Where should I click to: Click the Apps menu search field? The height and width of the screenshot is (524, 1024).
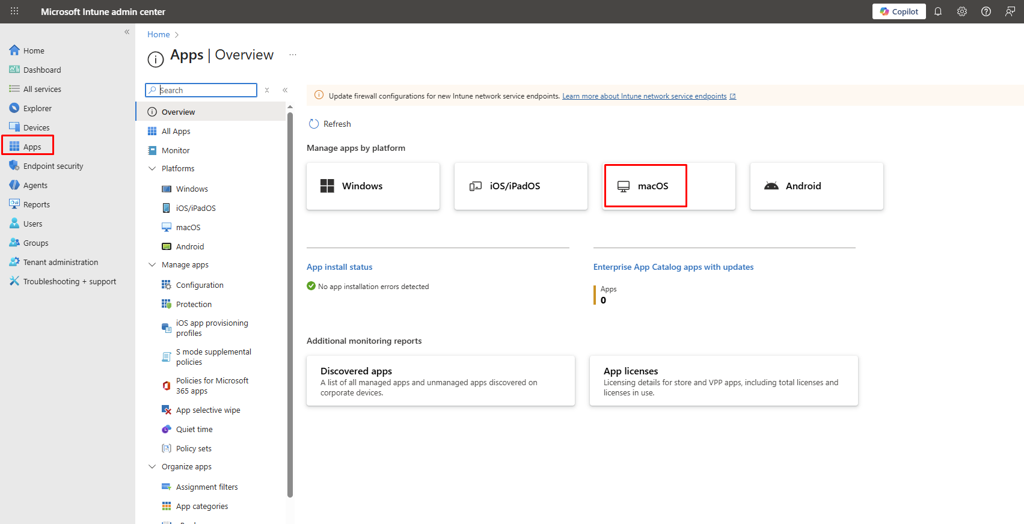point(205,90)
